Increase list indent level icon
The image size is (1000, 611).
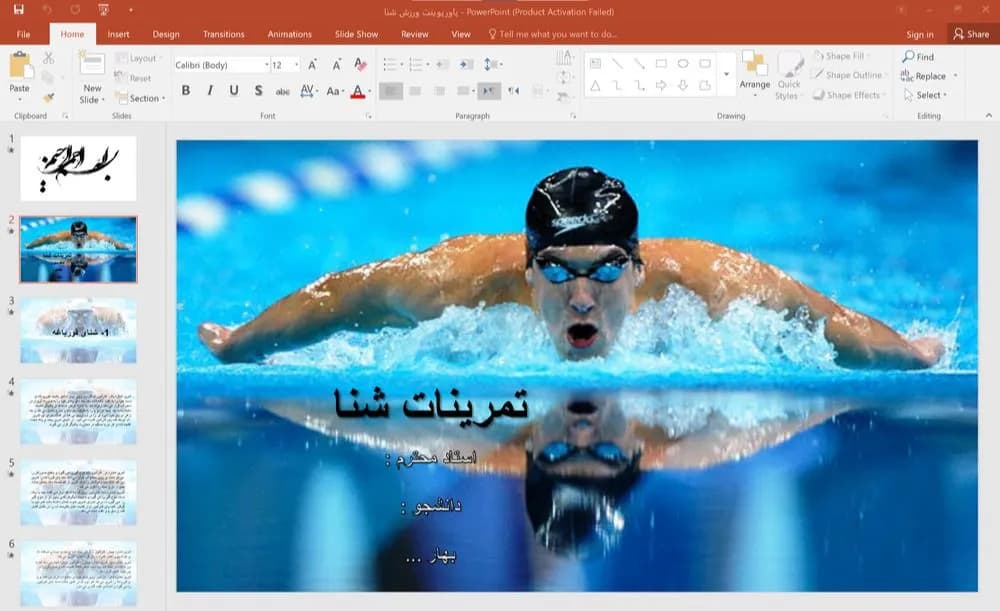466,64
